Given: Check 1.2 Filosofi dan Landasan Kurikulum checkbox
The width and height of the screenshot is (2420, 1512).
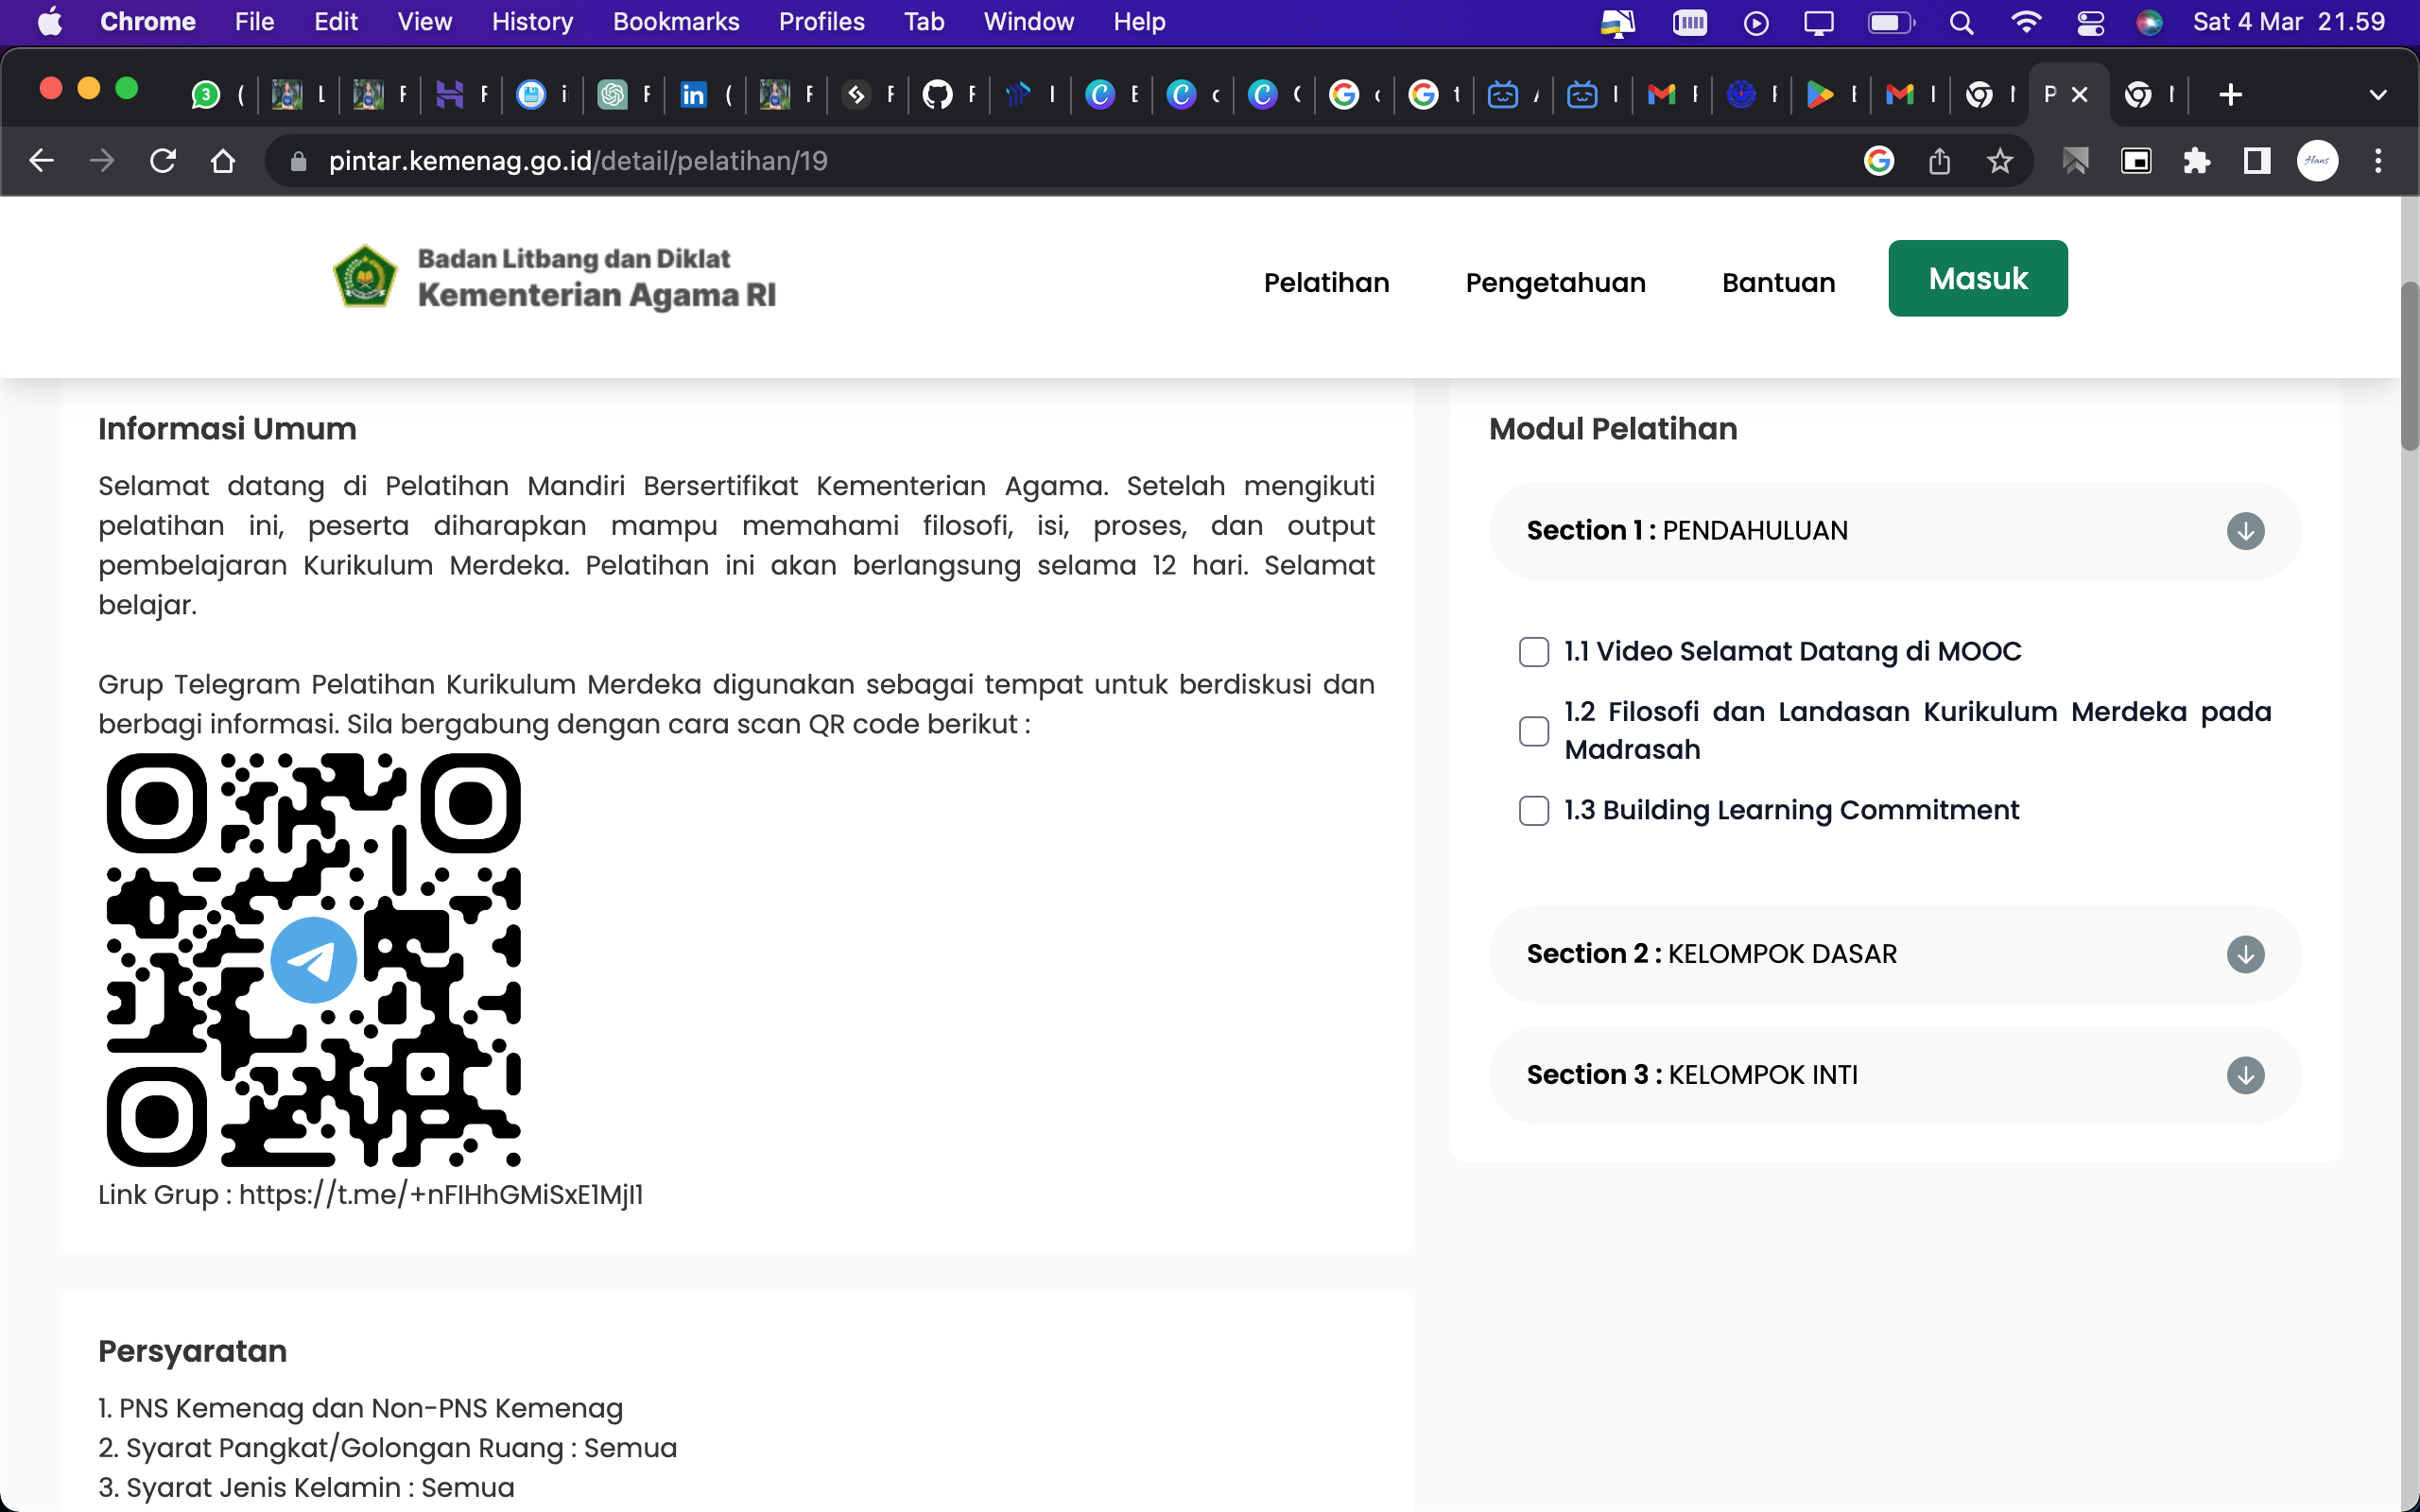Looking at the screenshot, I should click(x=1533, y=731).
